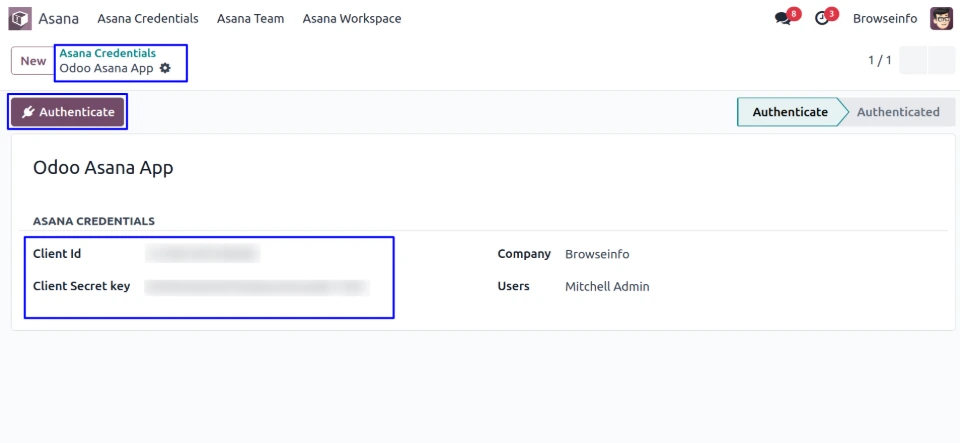Open the Odoo apps home icon
This screenshot has width=960, height=443.
[x=20, y=18]
